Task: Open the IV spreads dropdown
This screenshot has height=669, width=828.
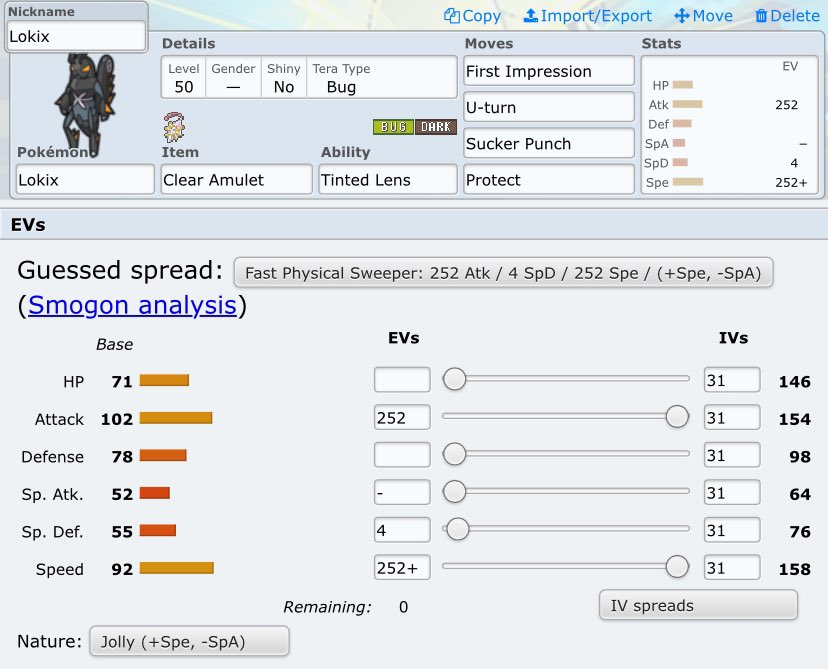Action: click(698, 605)
